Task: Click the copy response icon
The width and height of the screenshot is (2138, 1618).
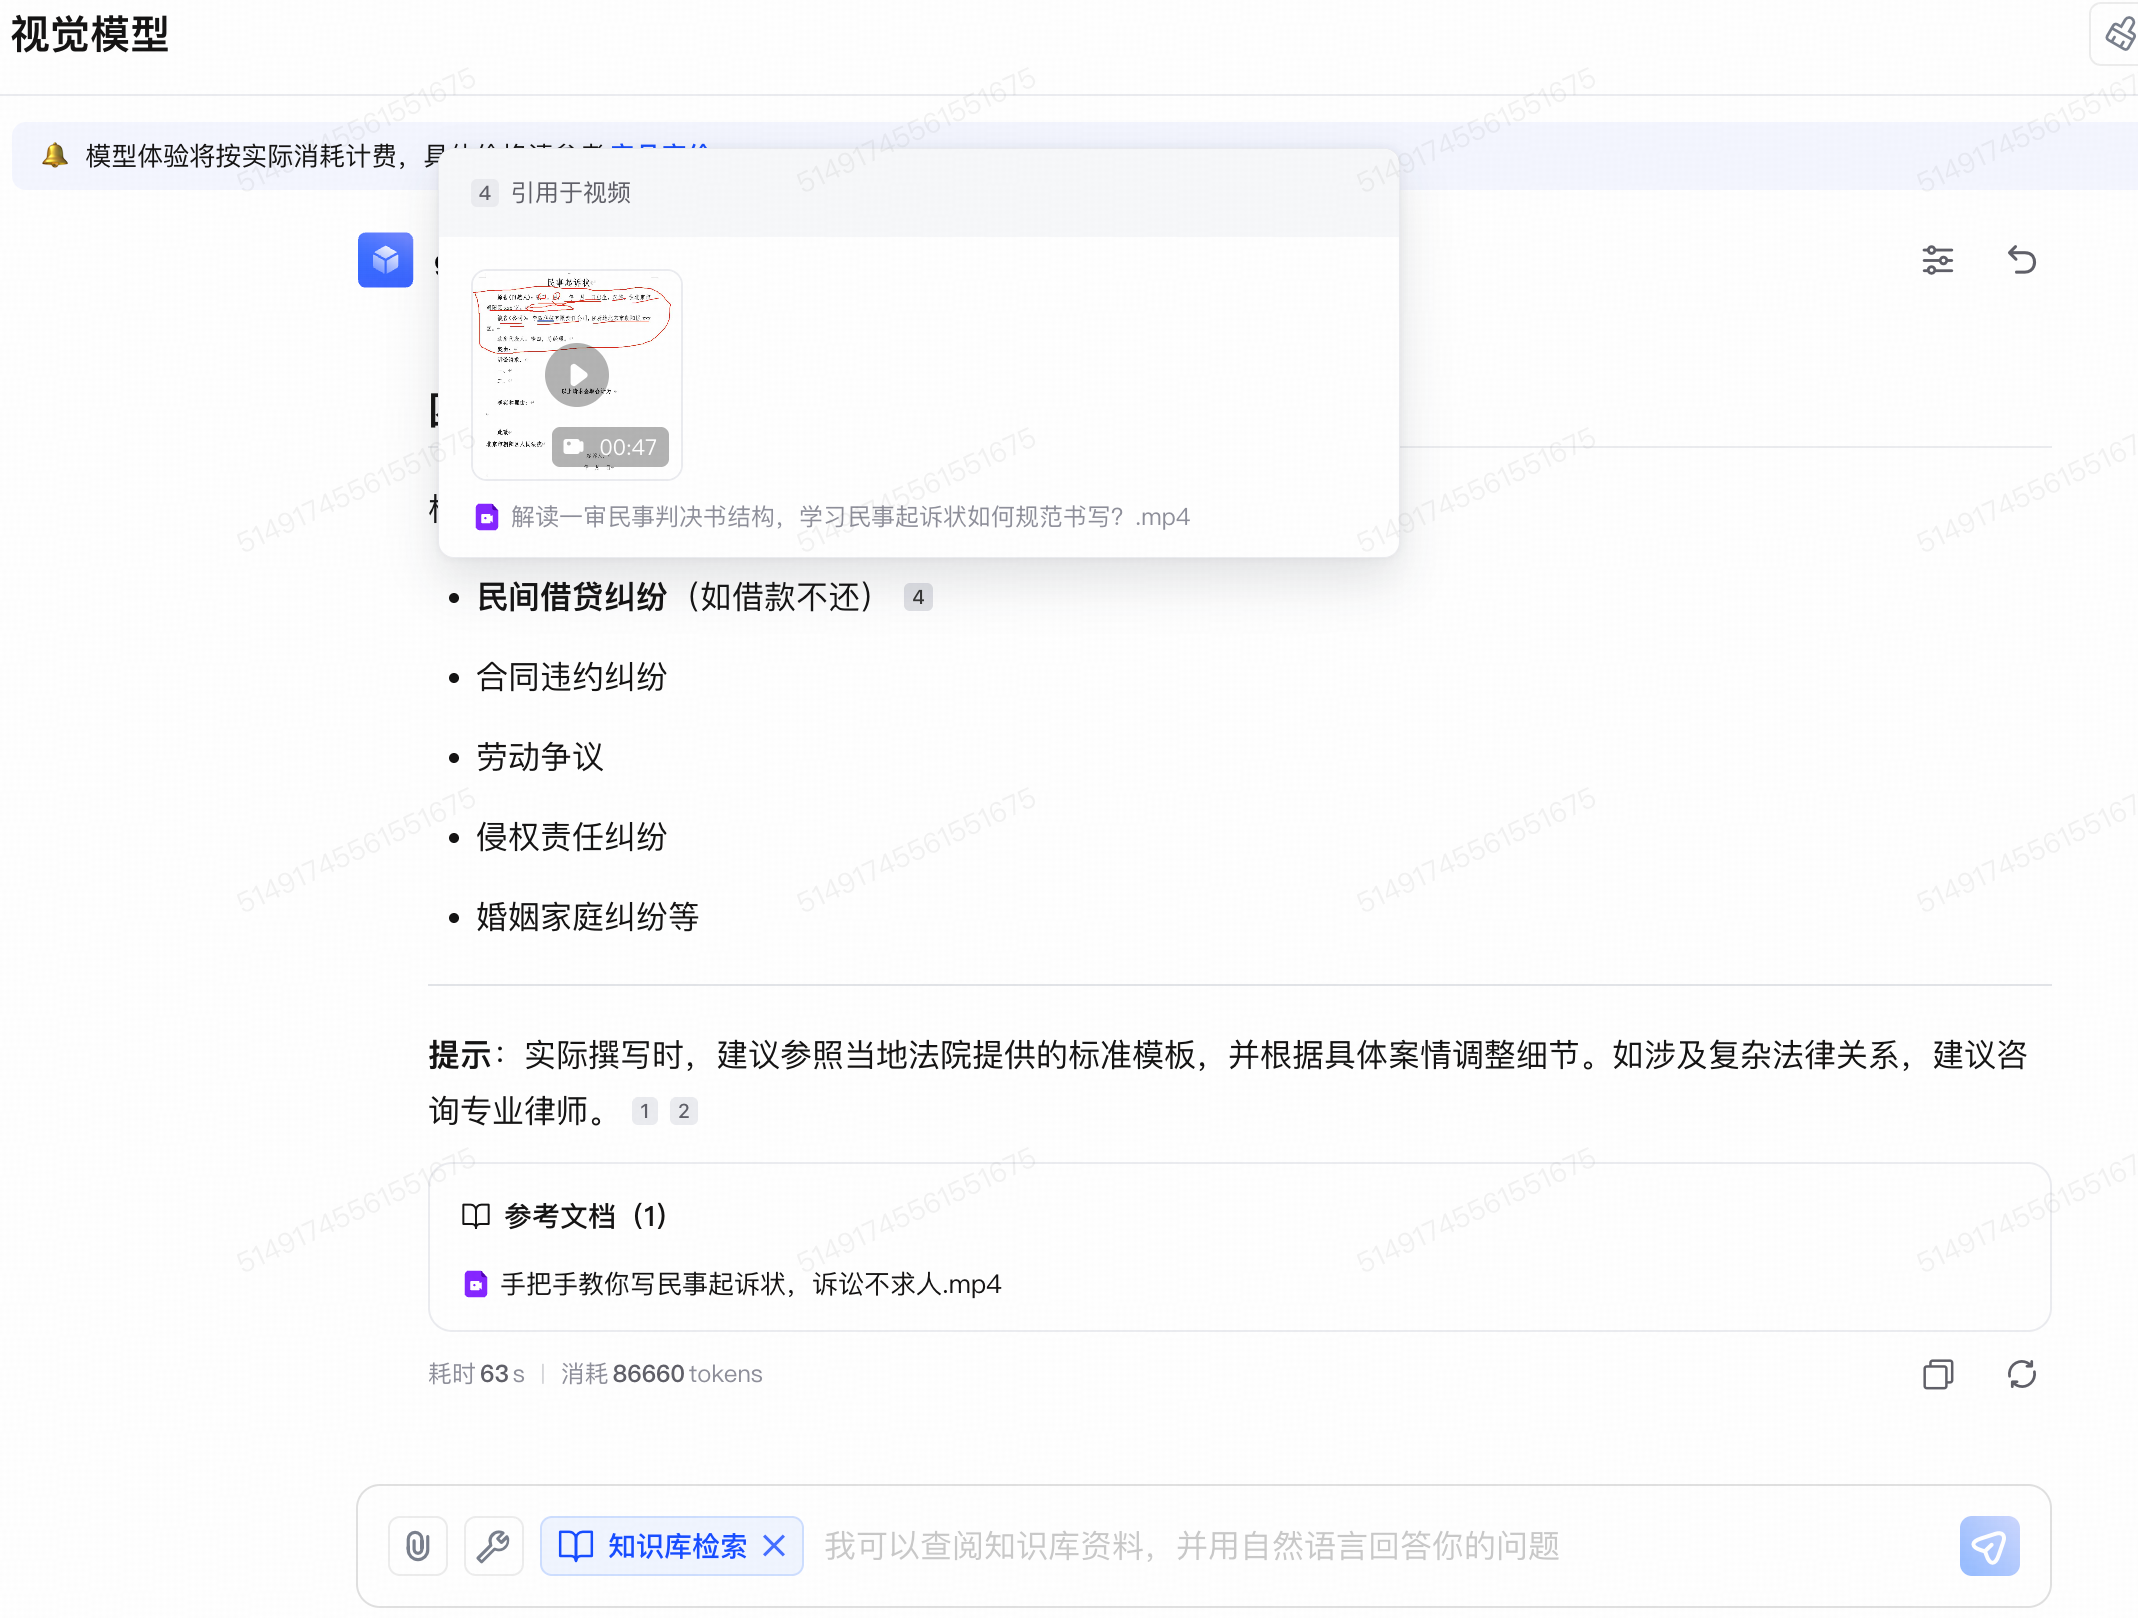Action: pos(1937,1374)
